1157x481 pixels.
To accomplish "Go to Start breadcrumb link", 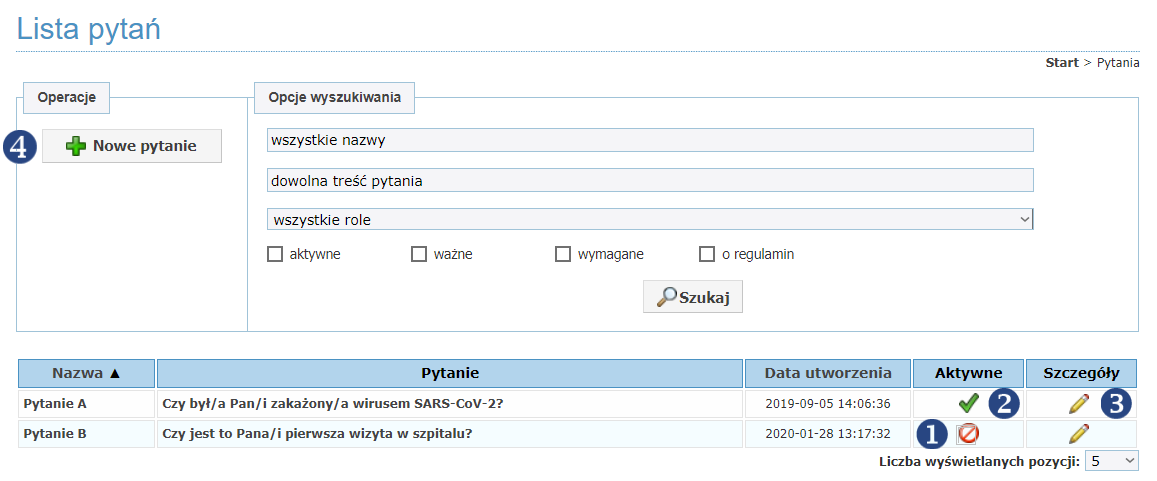I will 1062,63.
